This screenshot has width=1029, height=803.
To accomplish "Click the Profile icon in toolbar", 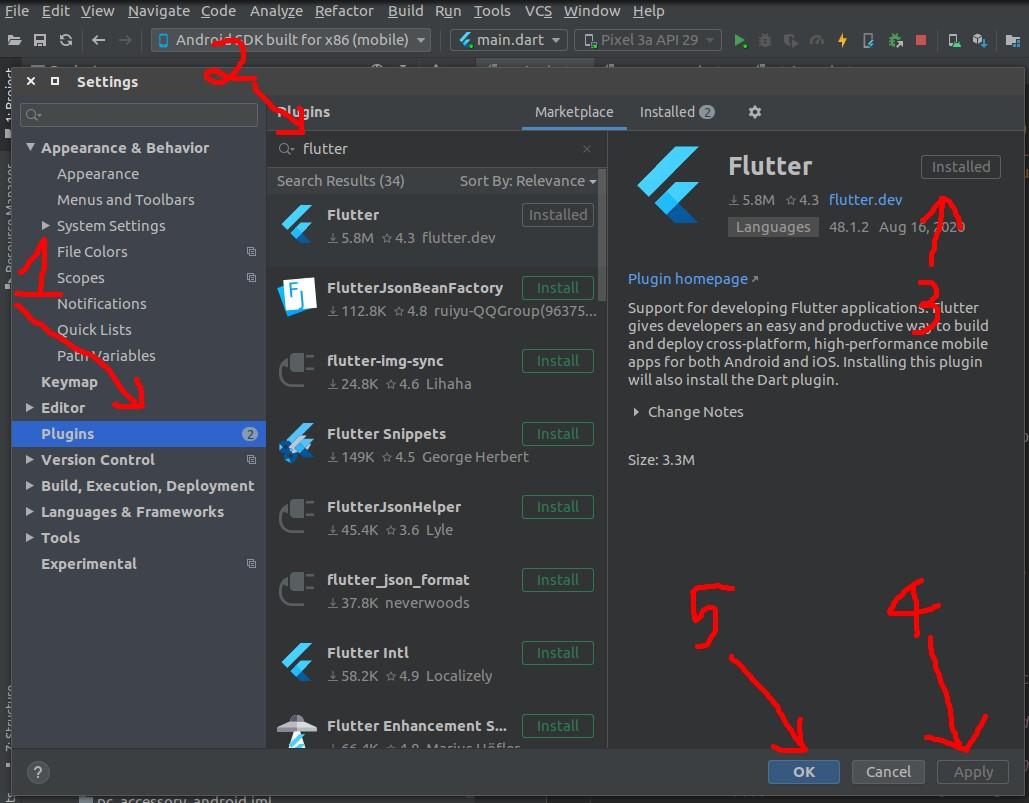I will [816, 41].
